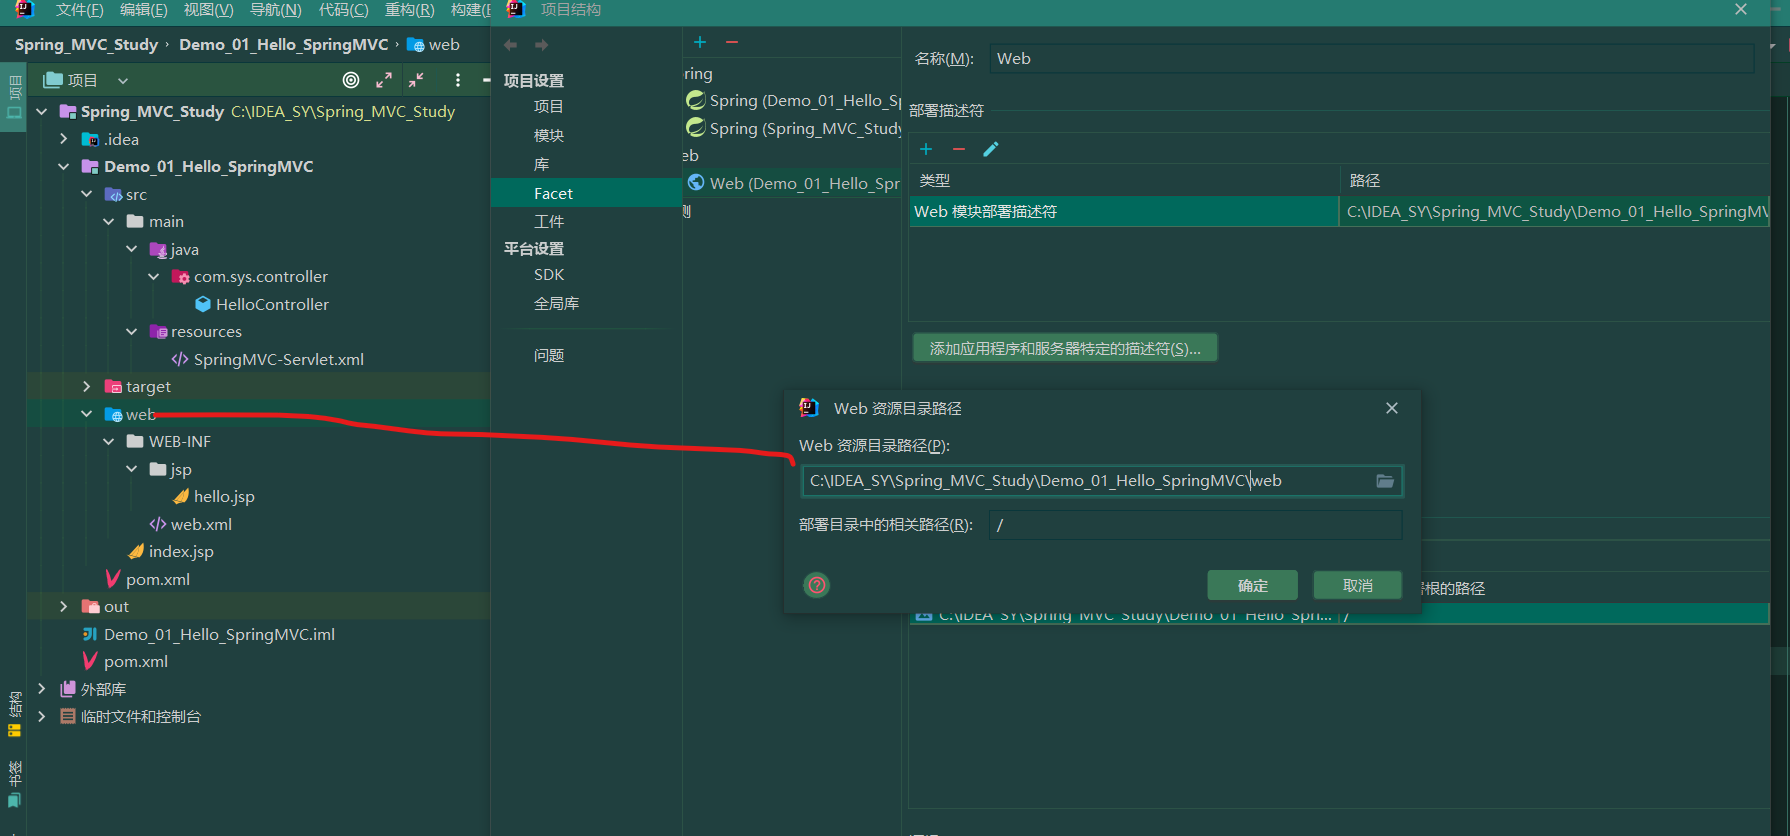This screenshot has height=836, width=1790.
Task: Select 项目 in project settings
Action: coord(549,106)
